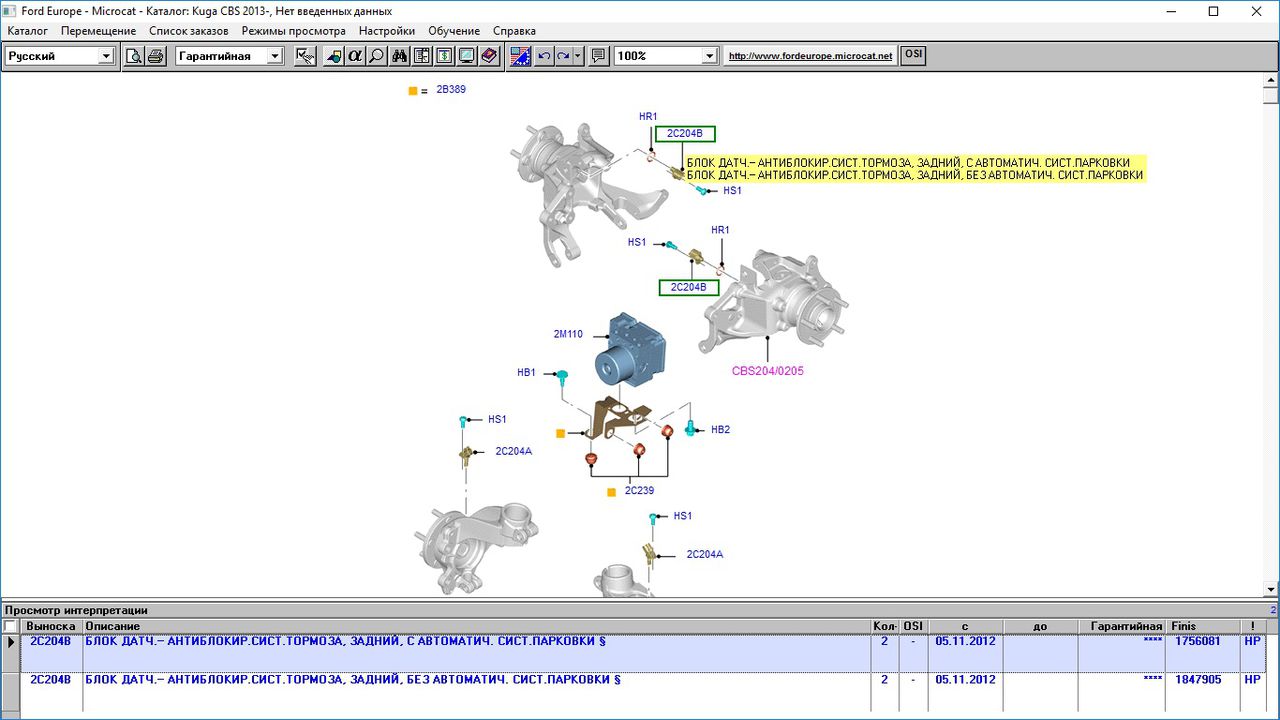This screenshot has width=1280, height=720.
Task: Click the redo forward arrow
Action: [x=564, y=56]
